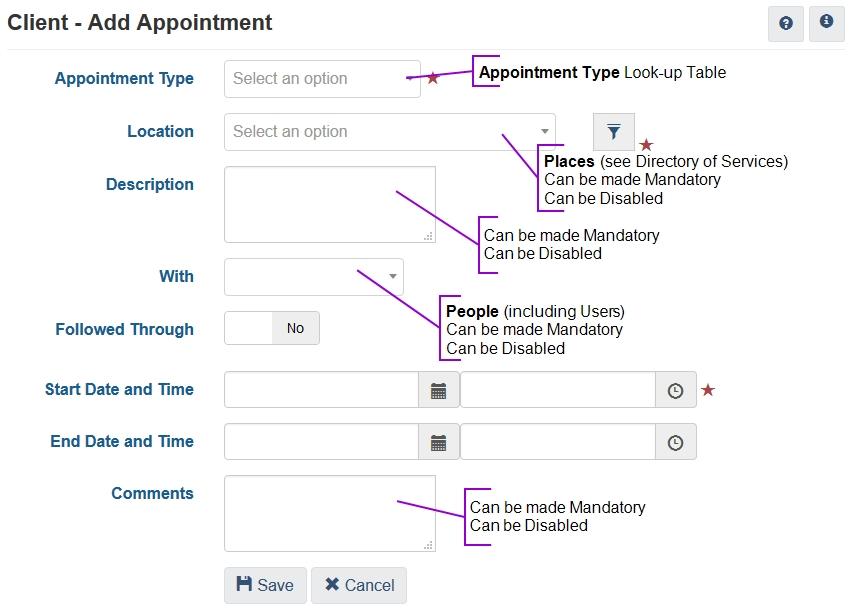Click the help question mark icon
The height and width of the screenshot is (609, 854).
786,23
